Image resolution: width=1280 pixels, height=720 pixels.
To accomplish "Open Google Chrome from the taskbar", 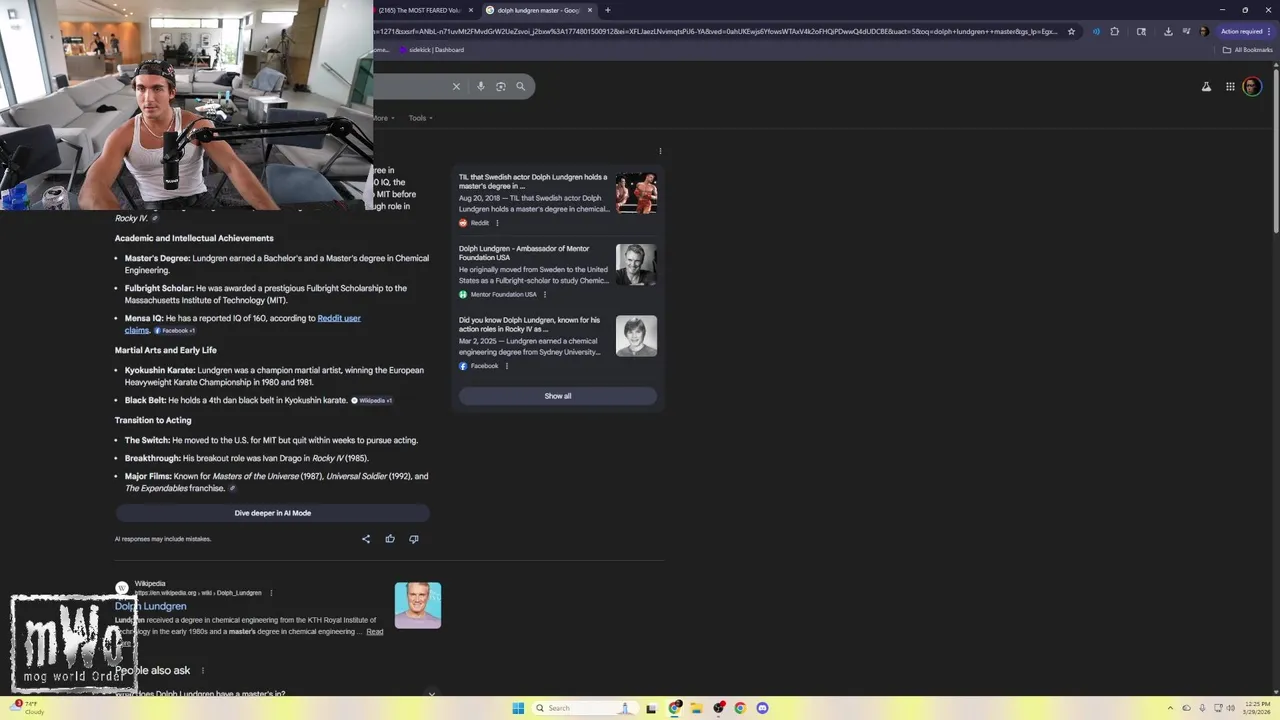I will (x=740, y=708).
